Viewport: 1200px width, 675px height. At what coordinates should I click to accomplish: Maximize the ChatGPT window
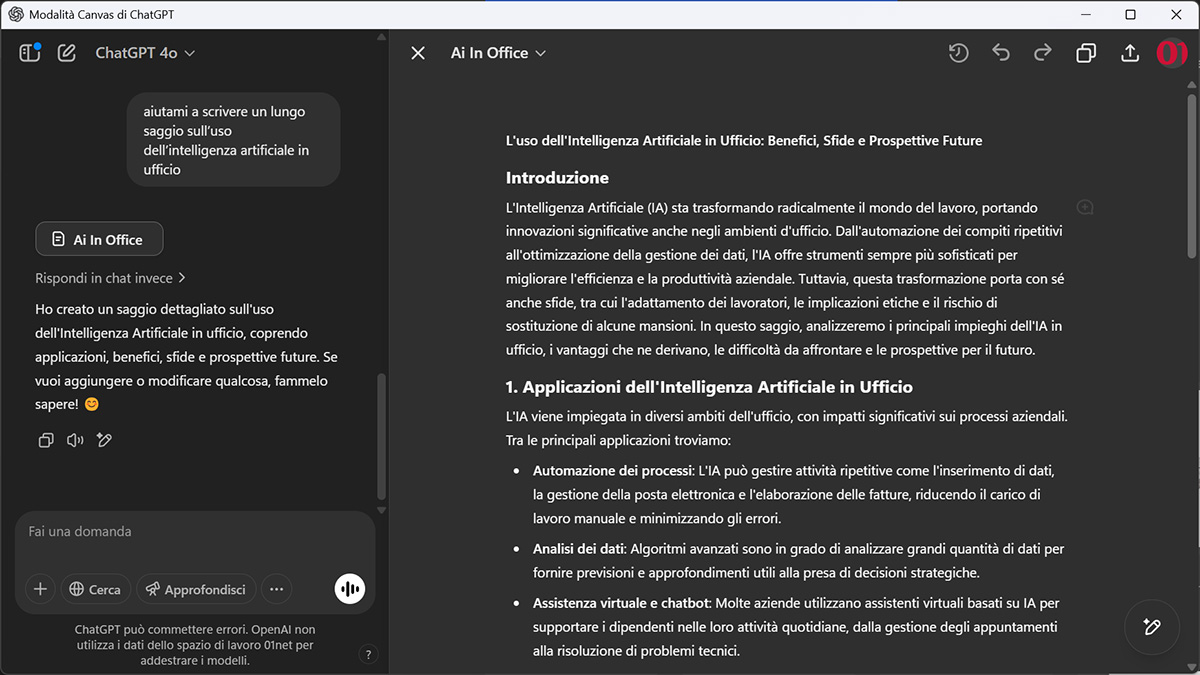[x=1131, y=14]
